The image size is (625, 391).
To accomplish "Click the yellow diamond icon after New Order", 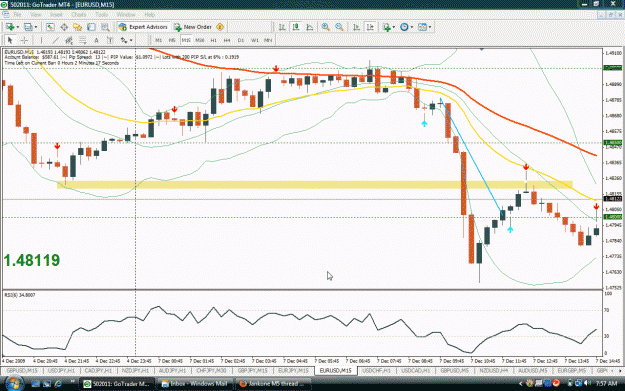I will [x=220, y=27].
